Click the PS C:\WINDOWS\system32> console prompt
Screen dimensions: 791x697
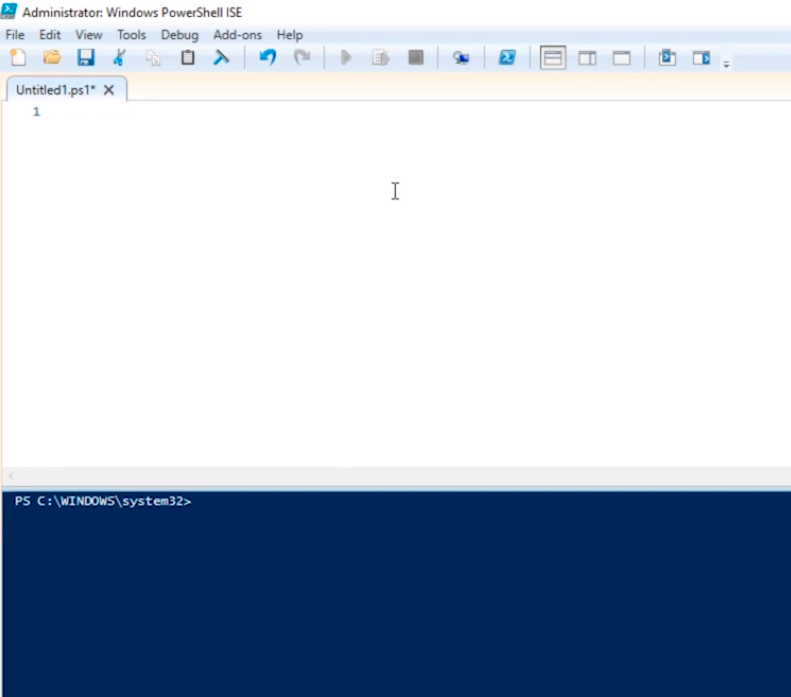(103, 501)
